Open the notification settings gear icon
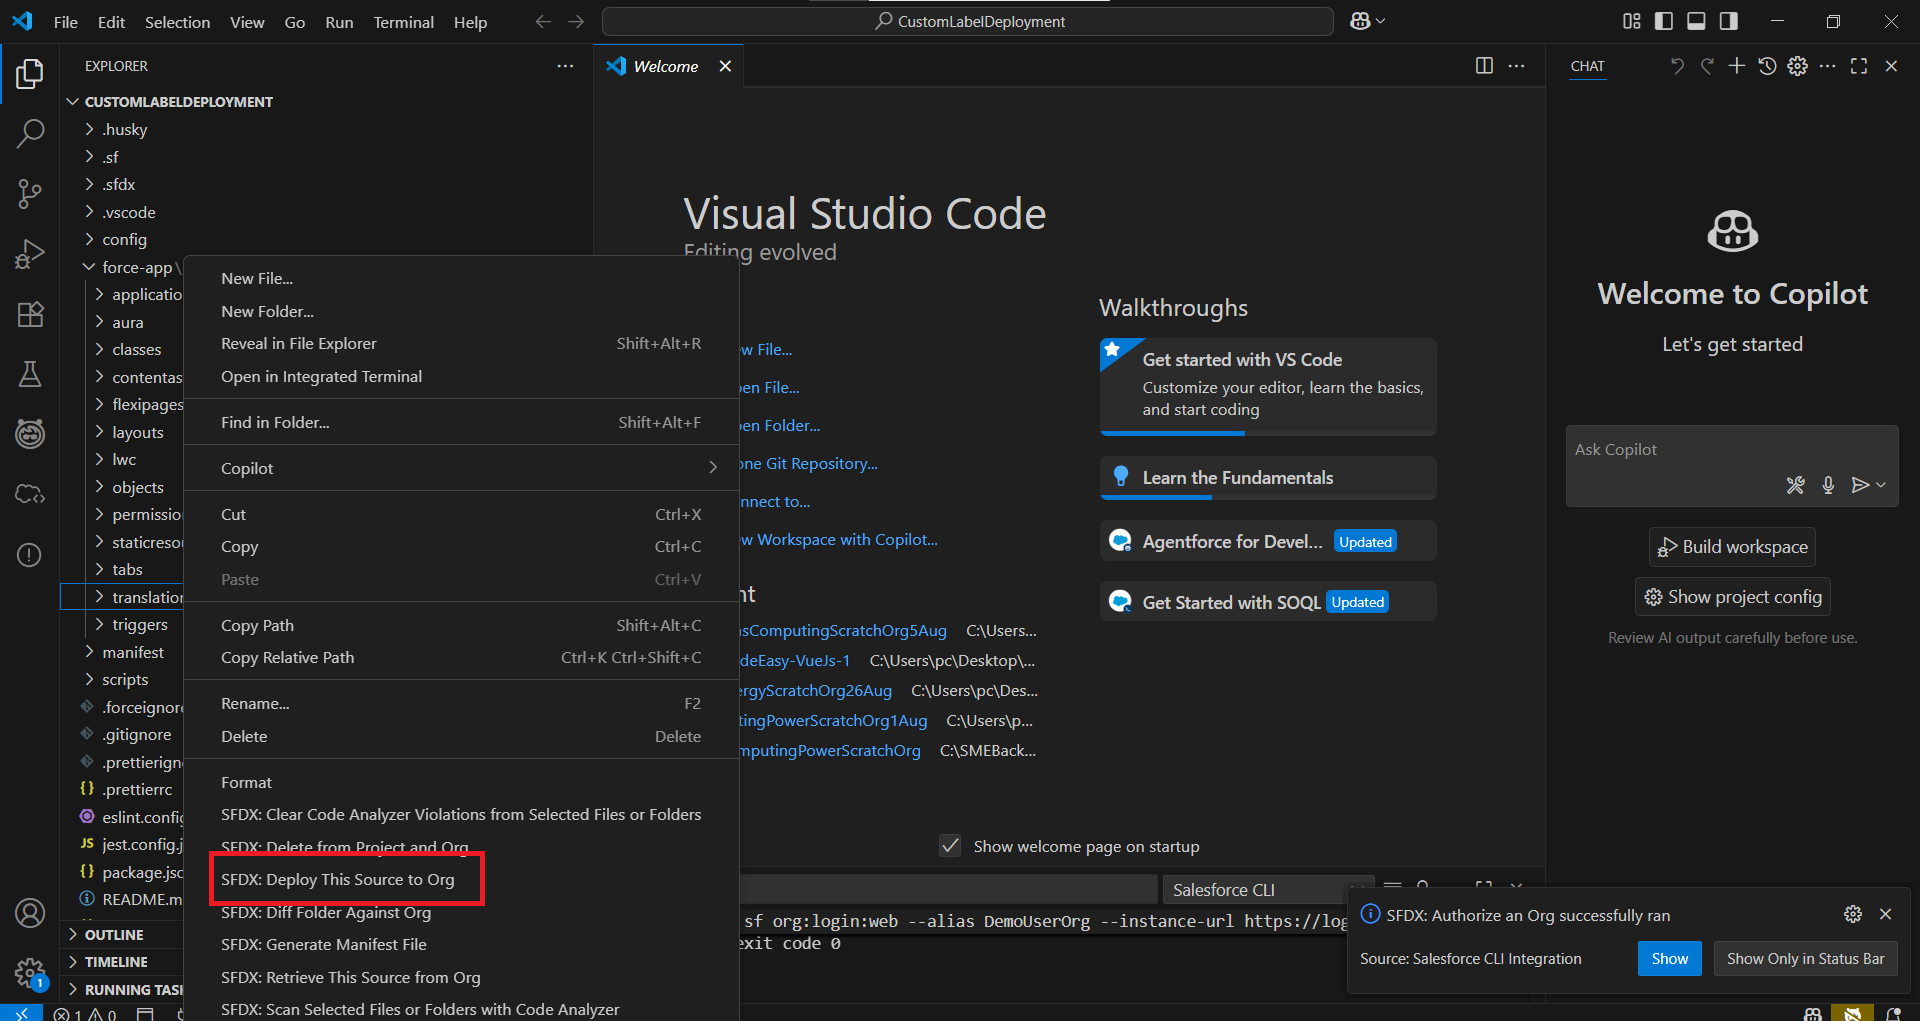The image size is (1920, 1021). click(1852, 914)
